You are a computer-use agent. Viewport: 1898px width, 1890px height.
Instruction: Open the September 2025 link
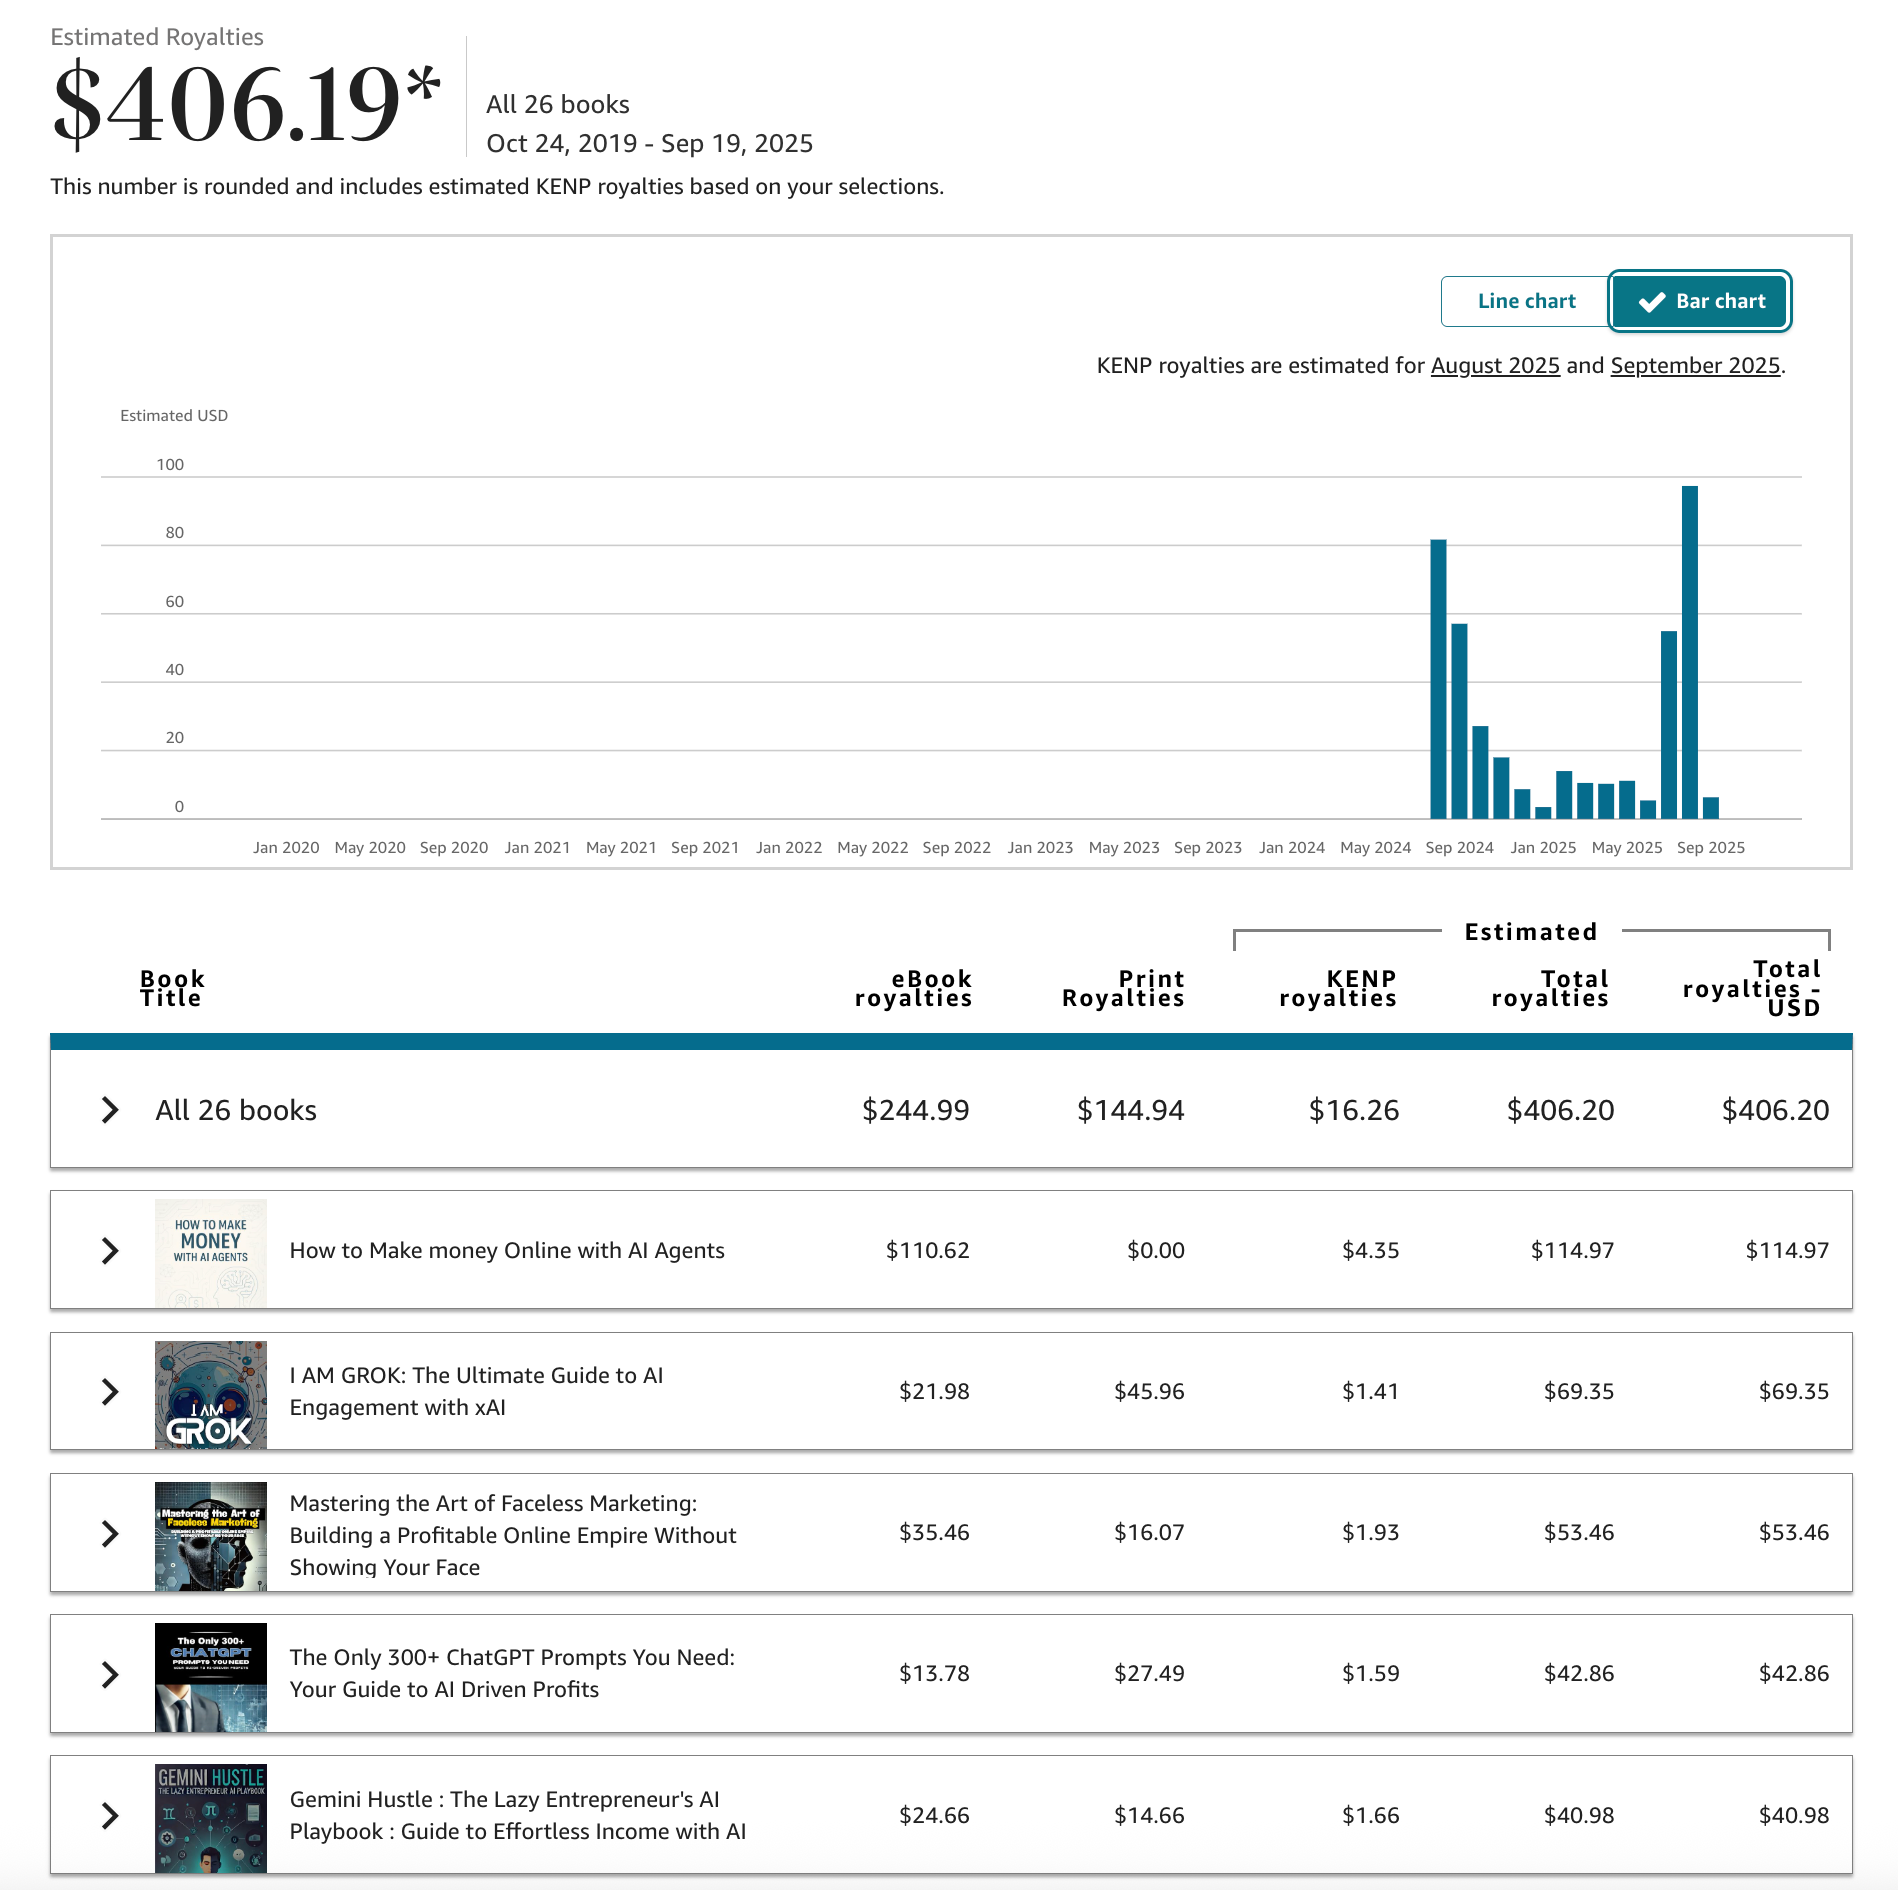[1695, 366]
